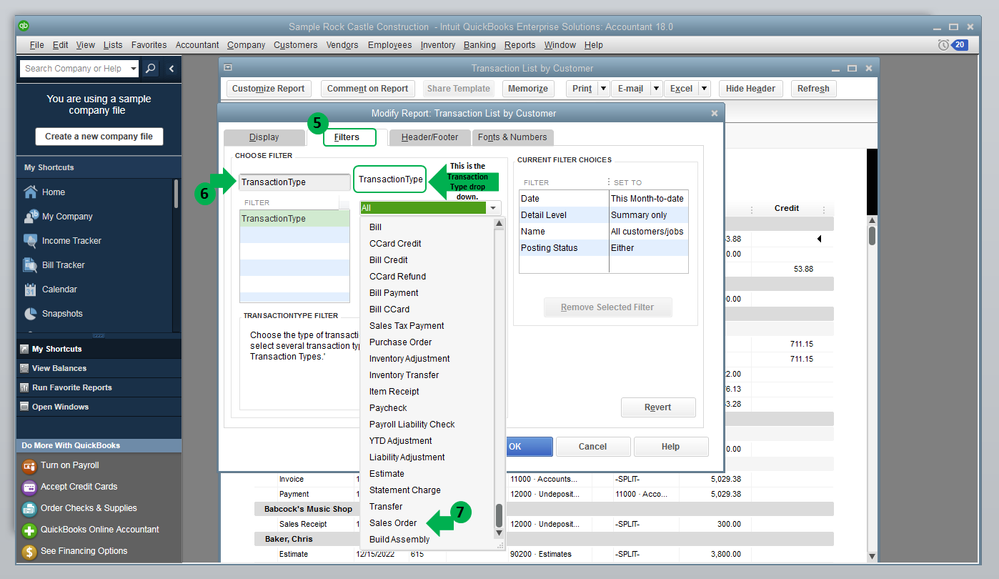Open the Print dropdown arrow
Screen dimensions: 999x579
tap(603, 89)
